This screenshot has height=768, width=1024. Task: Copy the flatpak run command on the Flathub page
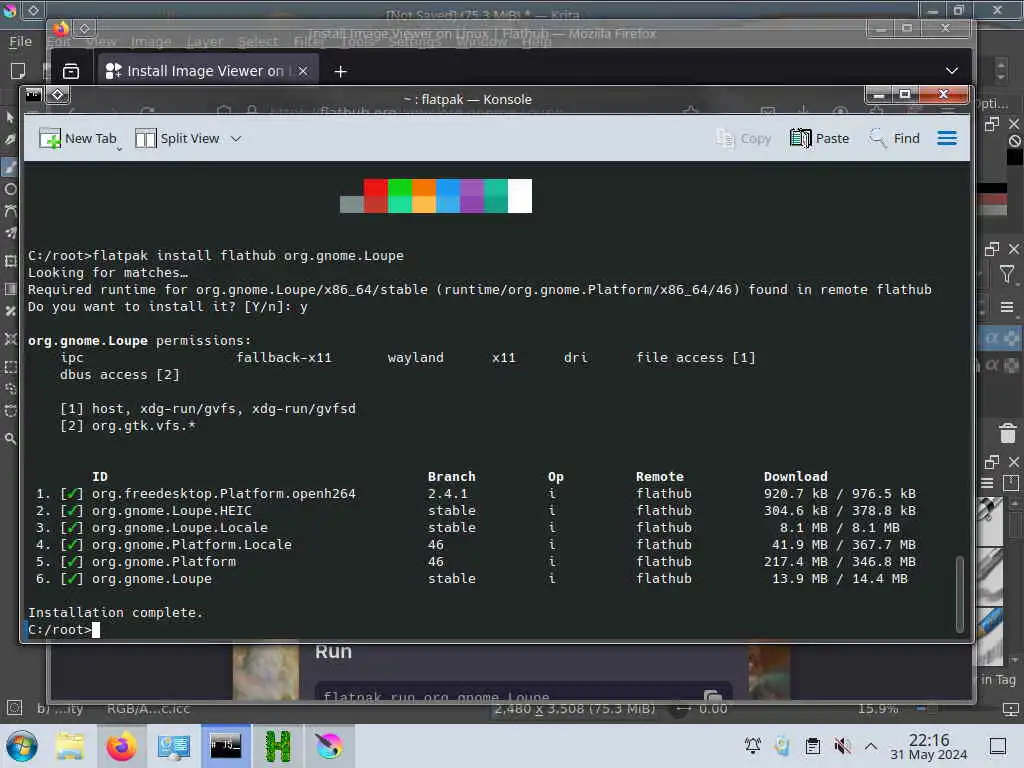[712, 696]
